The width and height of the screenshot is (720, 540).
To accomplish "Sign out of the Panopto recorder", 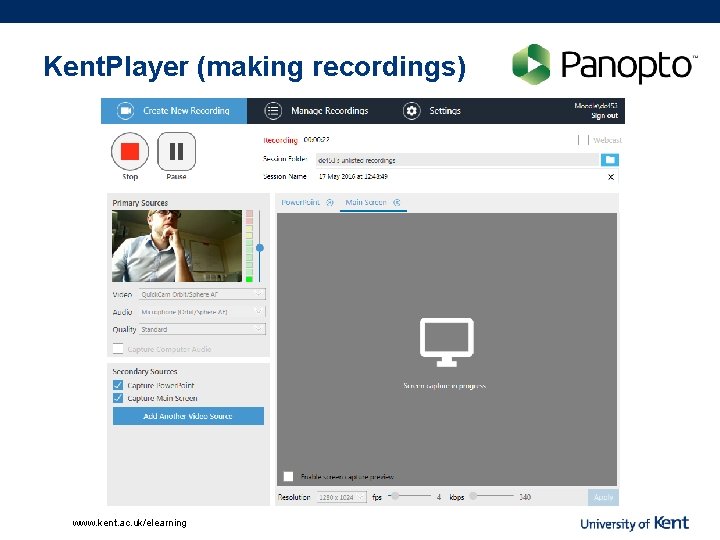I will [604, 116].
